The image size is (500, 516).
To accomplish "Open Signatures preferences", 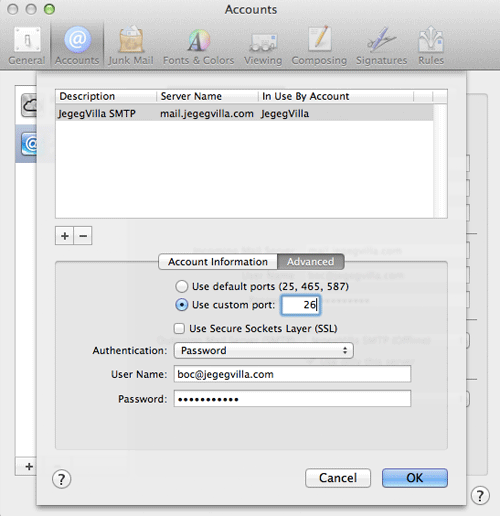I will click(x=381, y=46).
